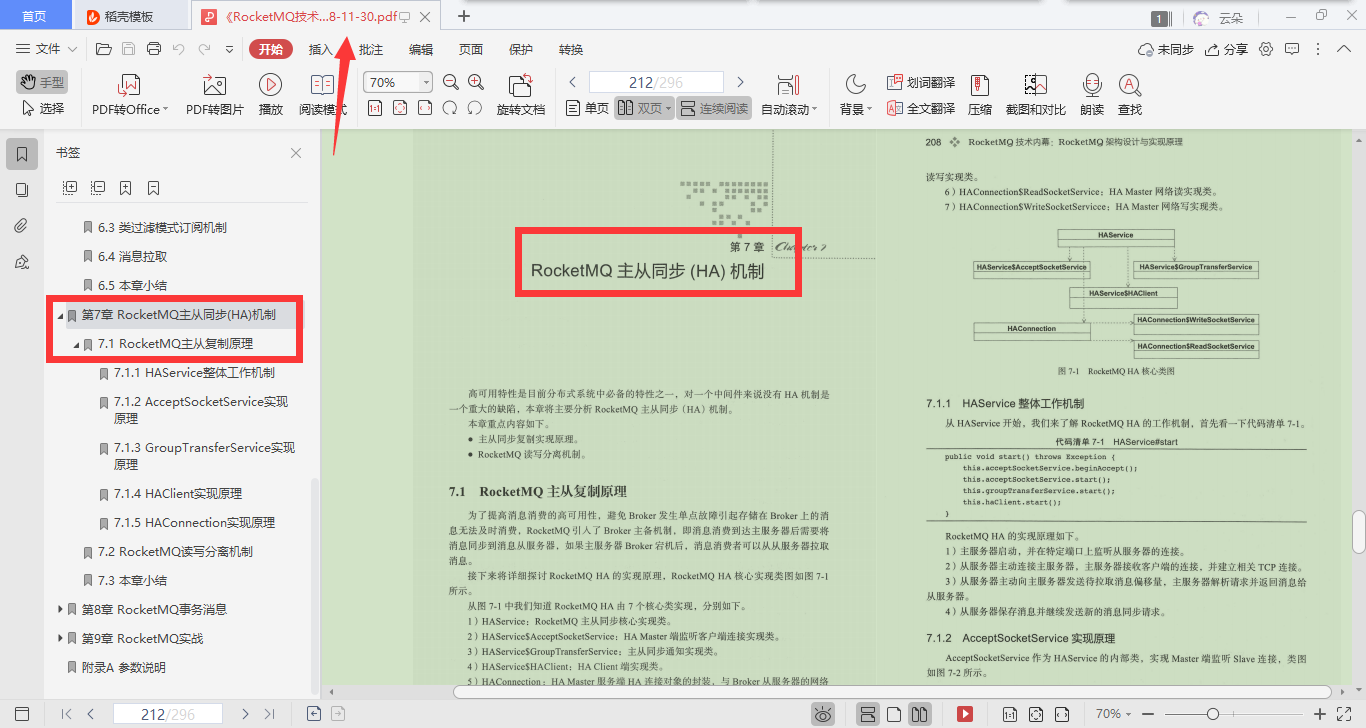Open the status bar 70% zoom dropdown
This screenshot has height=728, width=1366.
pyautogui.click(x=1116, y=714)
